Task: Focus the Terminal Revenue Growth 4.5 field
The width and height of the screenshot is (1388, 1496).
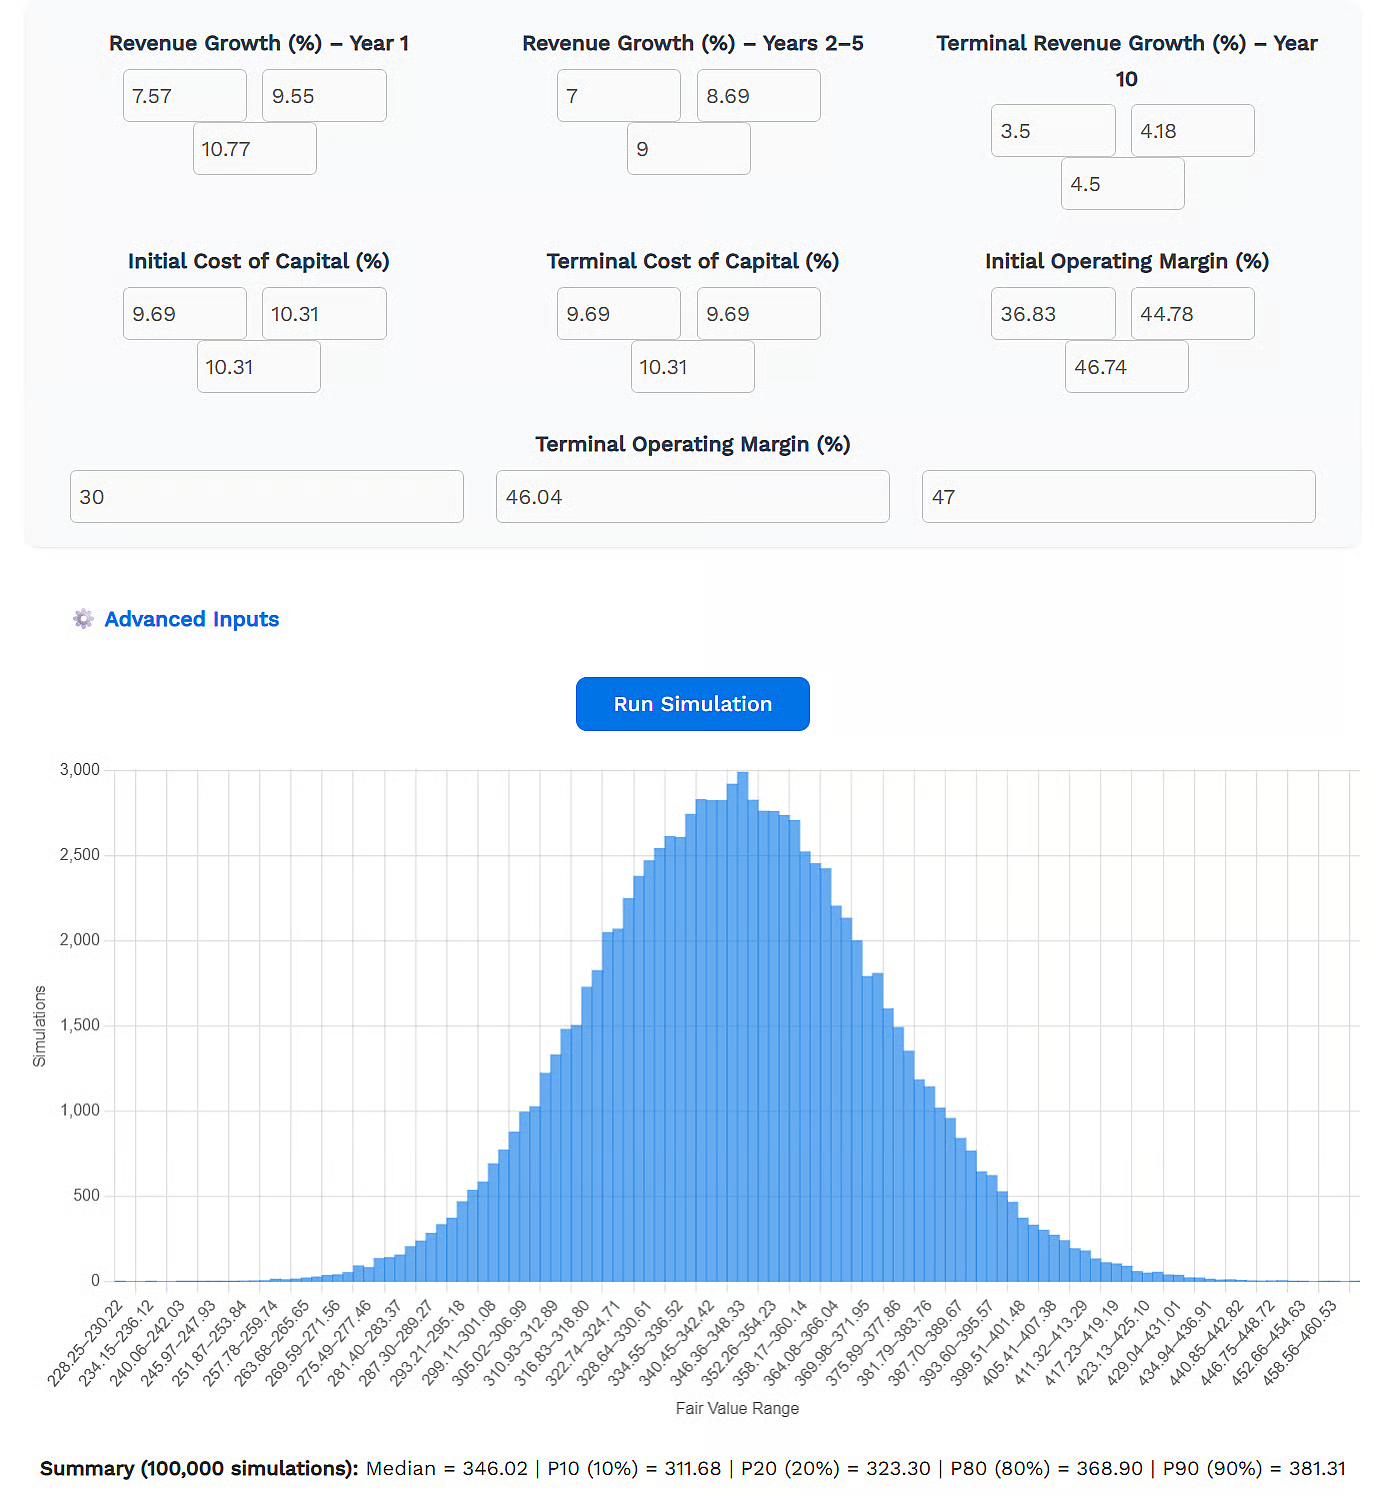Action: 1122,184
